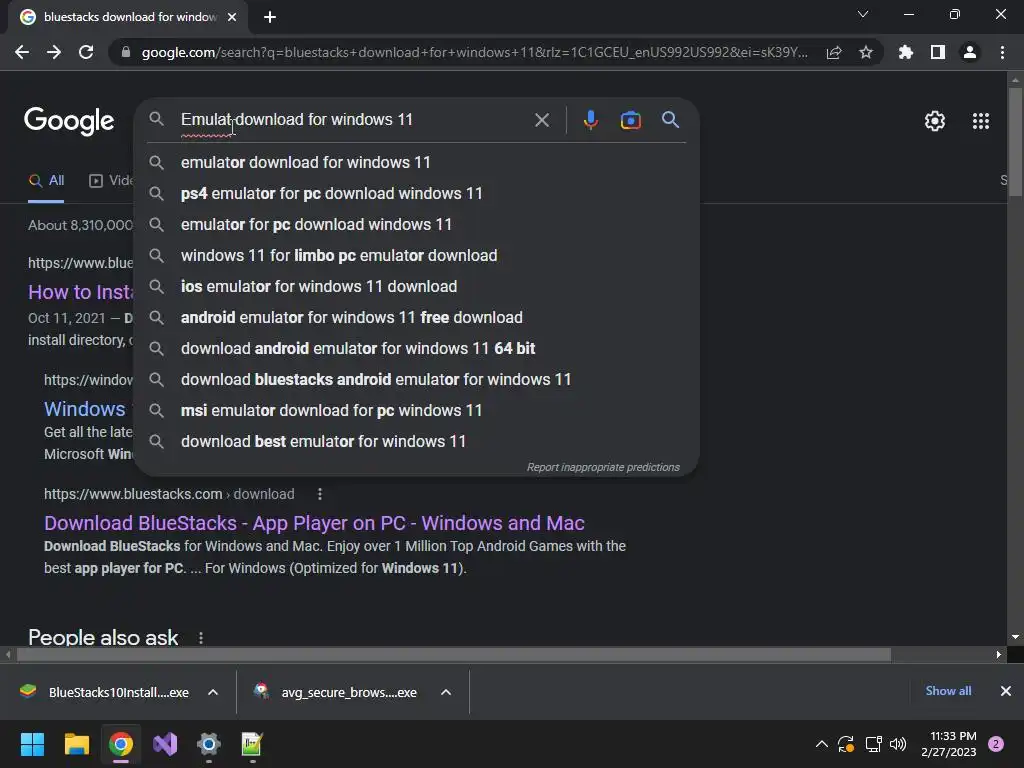Choose suggestion download android emulator 64 bit
The height and width of the screenshot is (768, 1024).
click(416, 349)
